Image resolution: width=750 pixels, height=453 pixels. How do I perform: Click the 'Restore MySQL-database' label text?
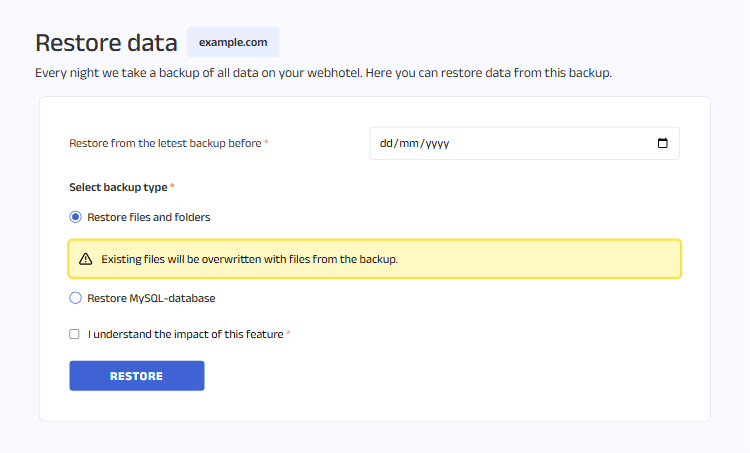(x=151, y=298)
